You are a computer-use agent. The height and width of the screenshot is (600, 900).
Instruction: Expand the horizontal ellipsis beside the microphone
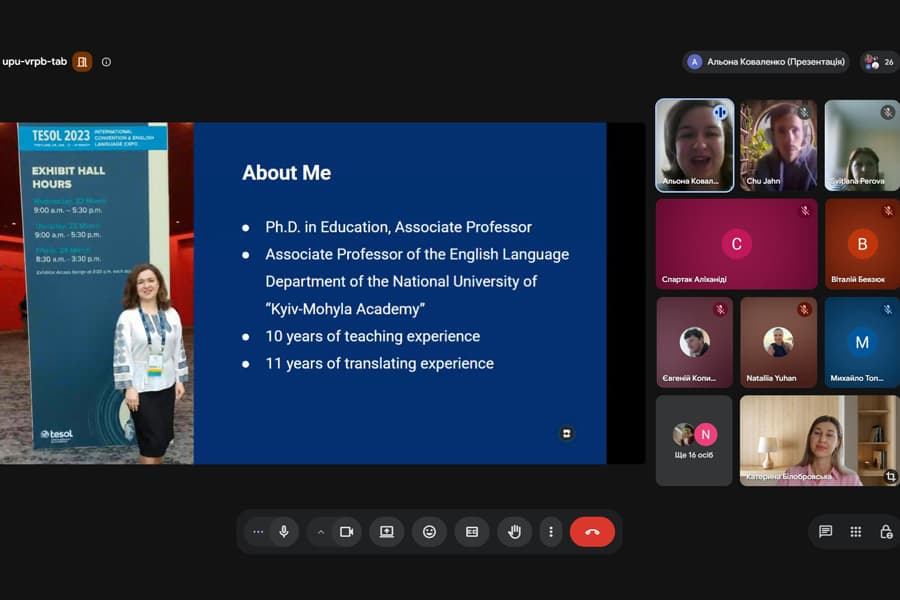(x=258, y=532)
